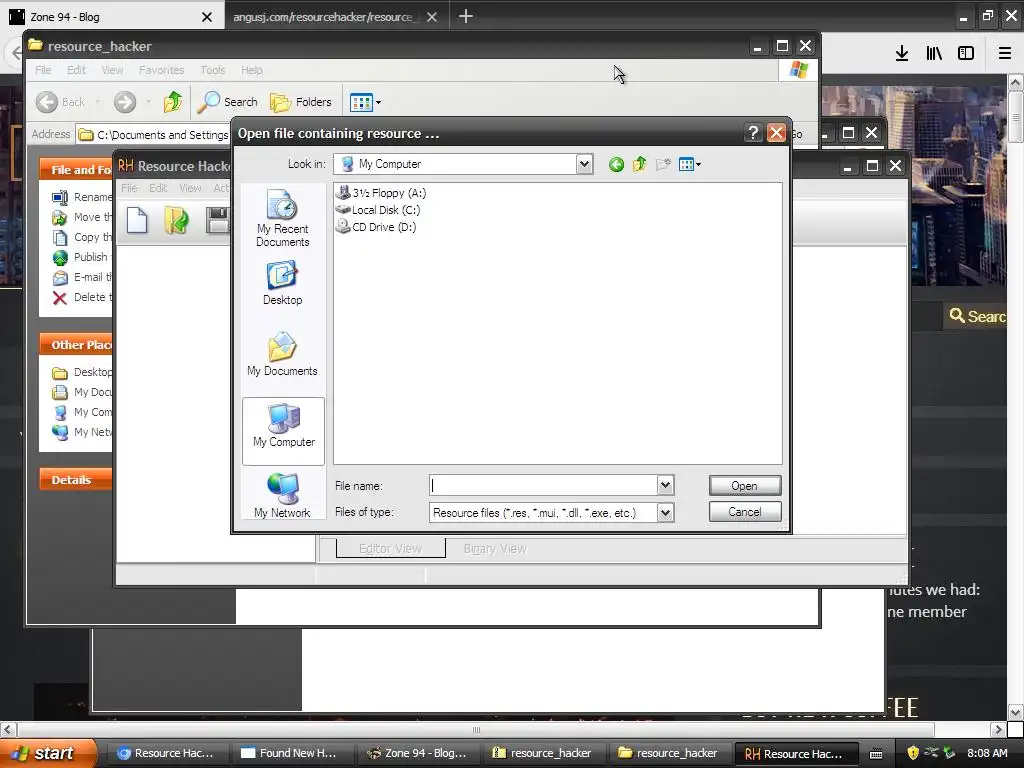This screenshot has width=1024, height=768.
Task: Expand the File name dropdown arrow
Action: point(665,485)
